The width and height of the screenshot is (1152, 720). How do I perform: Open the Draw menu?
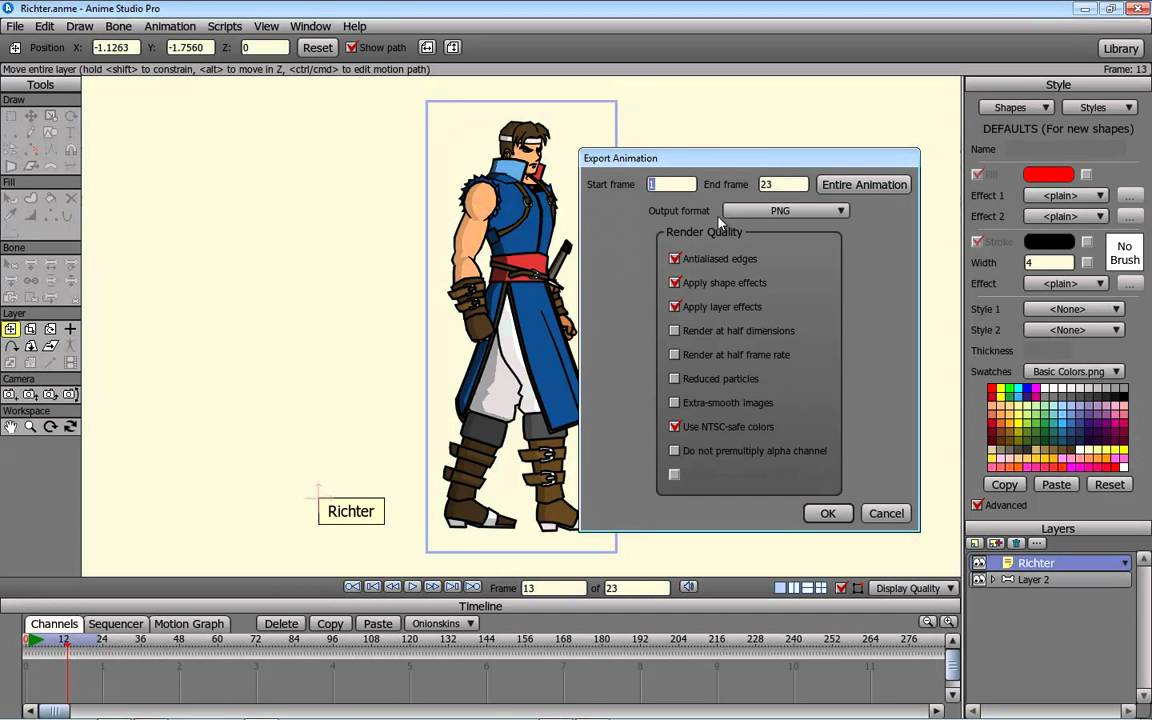(79, 26)
